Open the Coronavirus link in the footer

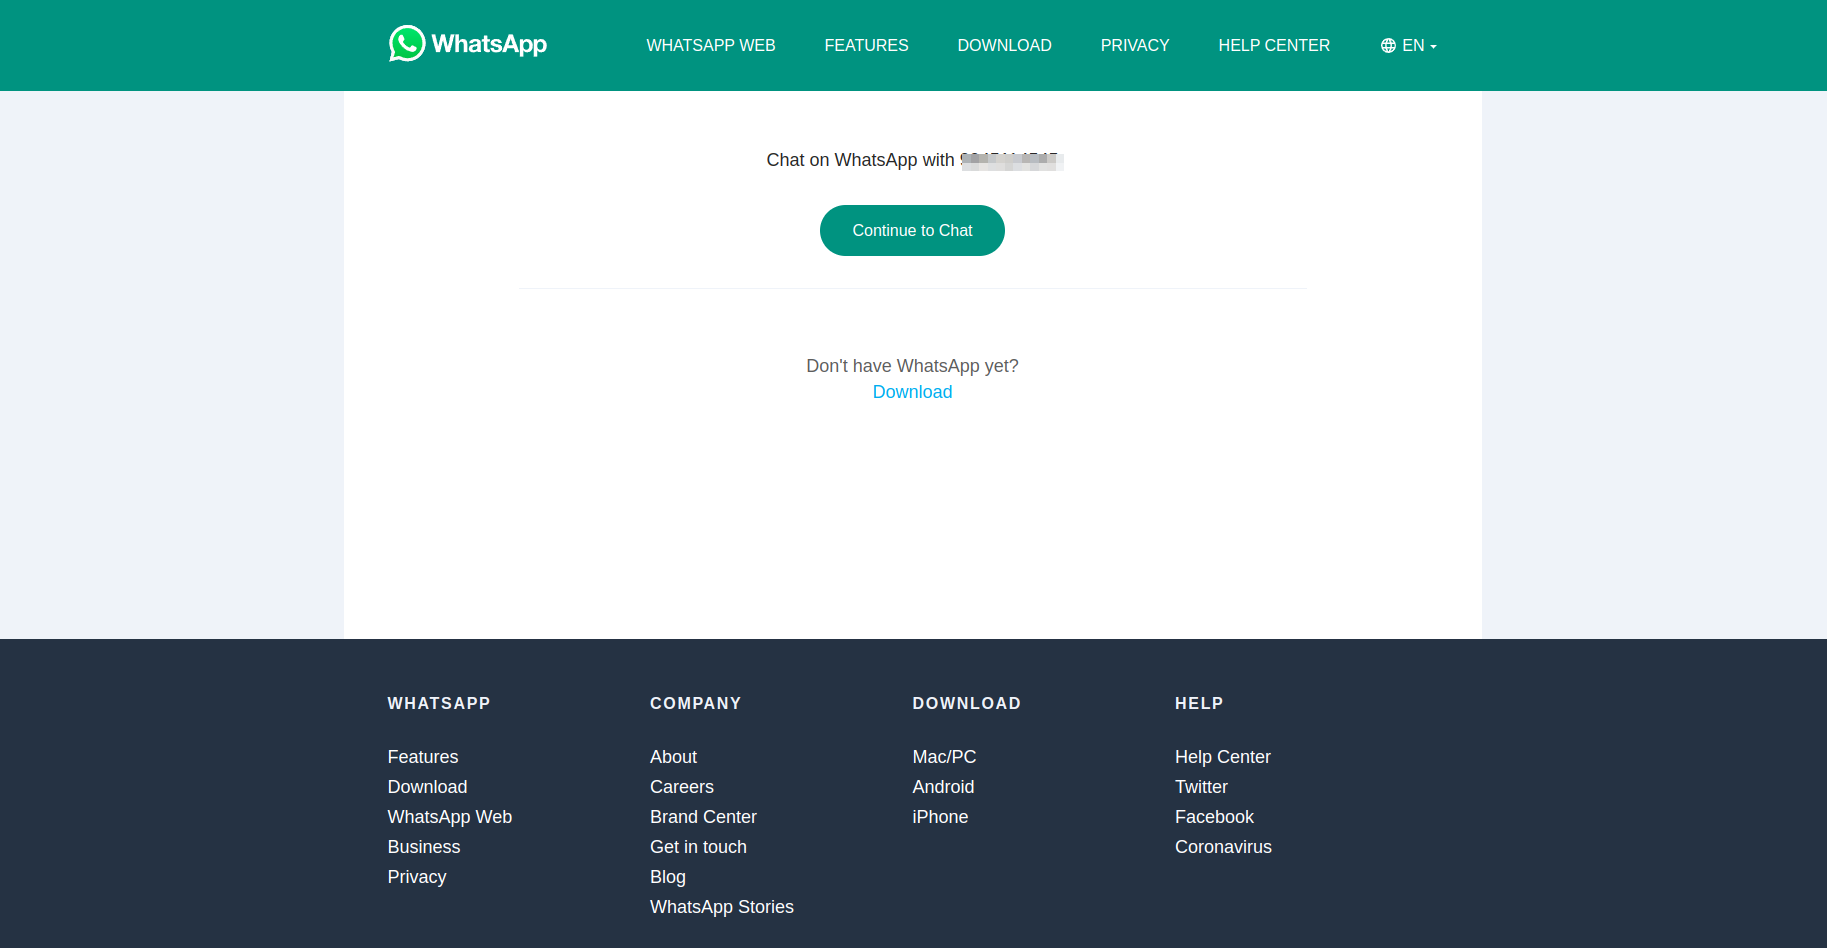click(1223, 847)
